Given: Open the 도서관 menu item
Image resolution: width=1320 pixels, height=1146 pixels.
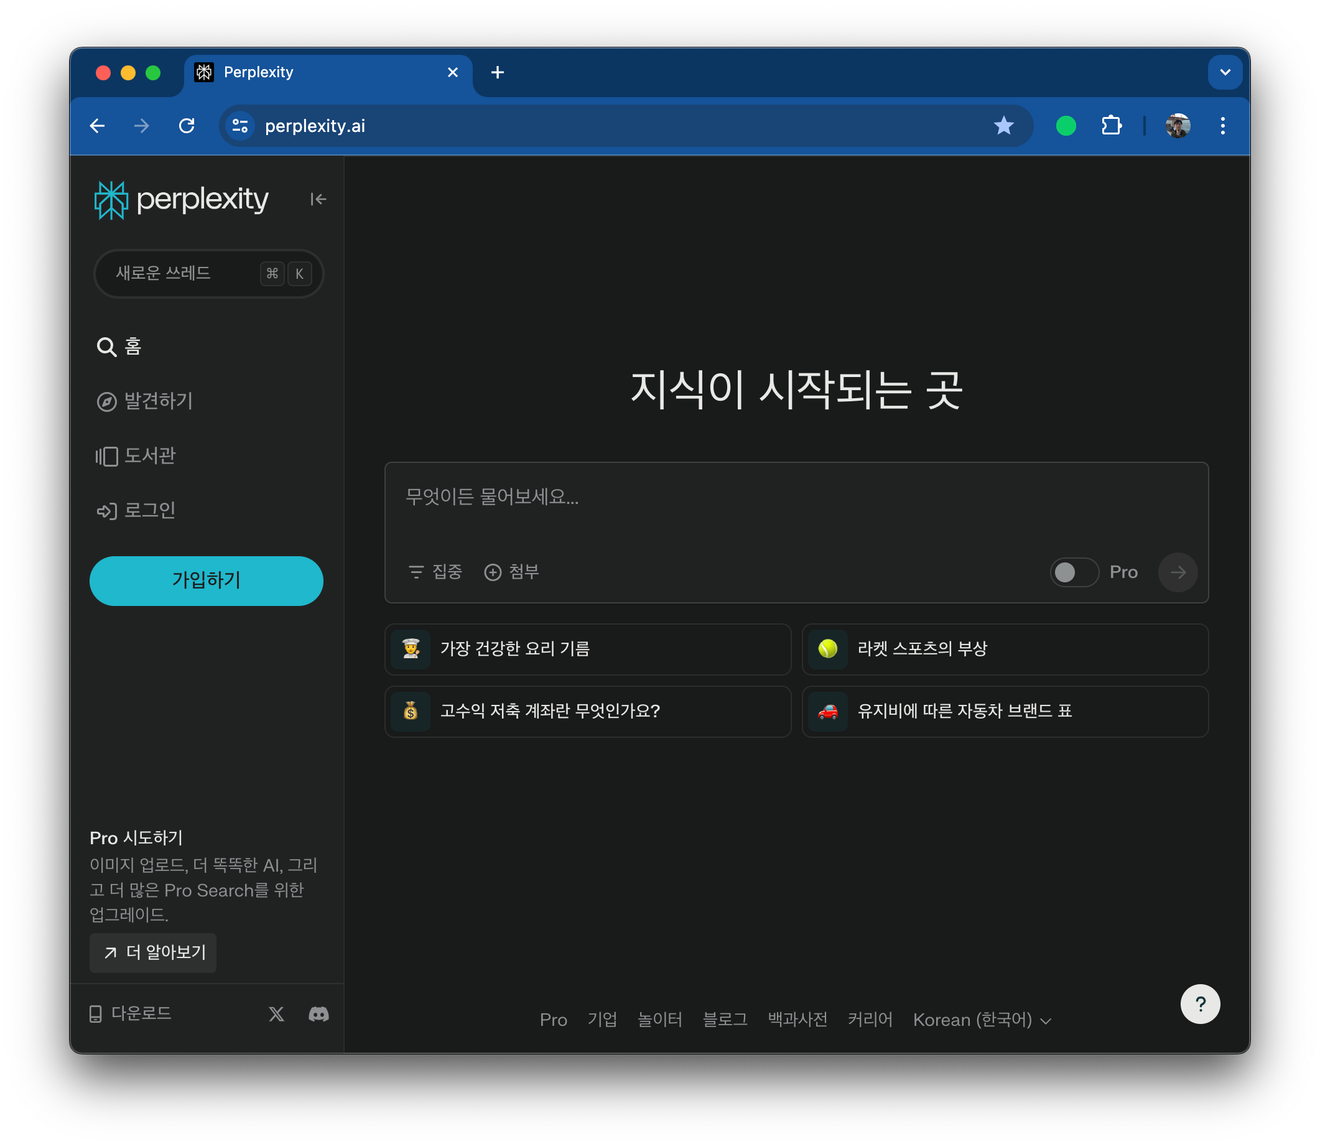Looking at the screenshot, I should click(136, 456).
